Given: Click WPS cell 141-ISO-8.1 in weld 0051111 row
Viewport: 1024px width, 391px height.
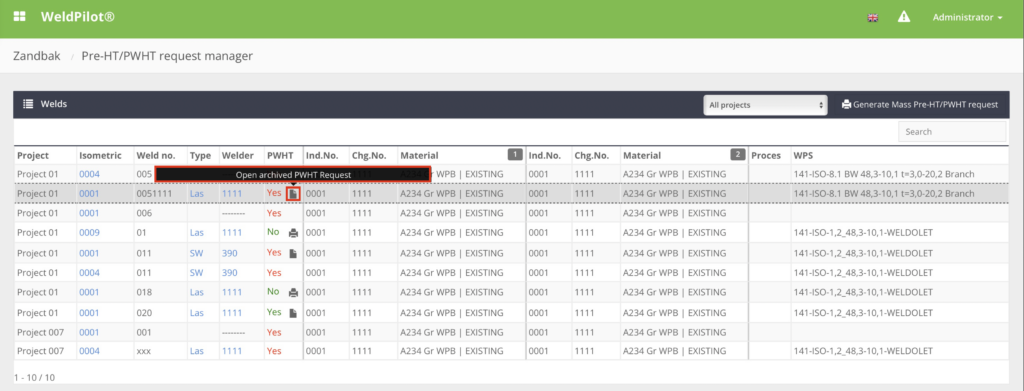Looking at the screenshot, I should pyautogui.click(x=884, y=194).
